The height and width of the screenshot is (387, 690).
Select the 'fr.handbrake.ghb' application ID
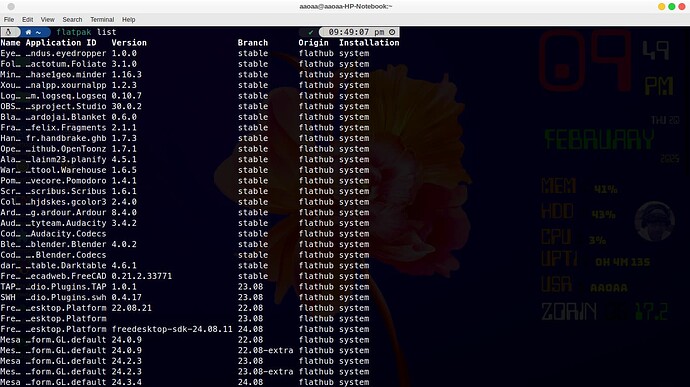coord(66,138)
